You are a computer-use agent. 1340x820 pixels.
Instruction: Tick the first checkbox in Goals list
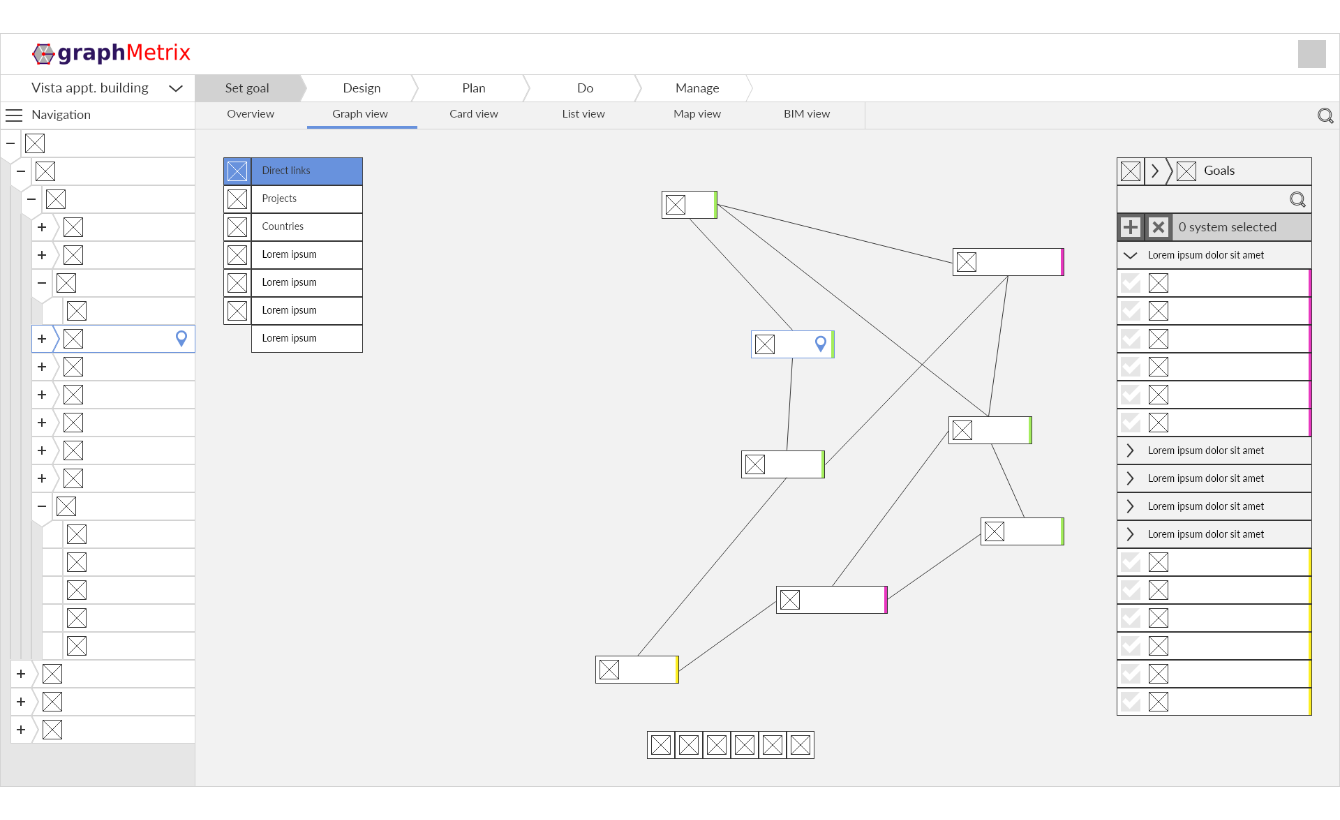pos(1131,283)
